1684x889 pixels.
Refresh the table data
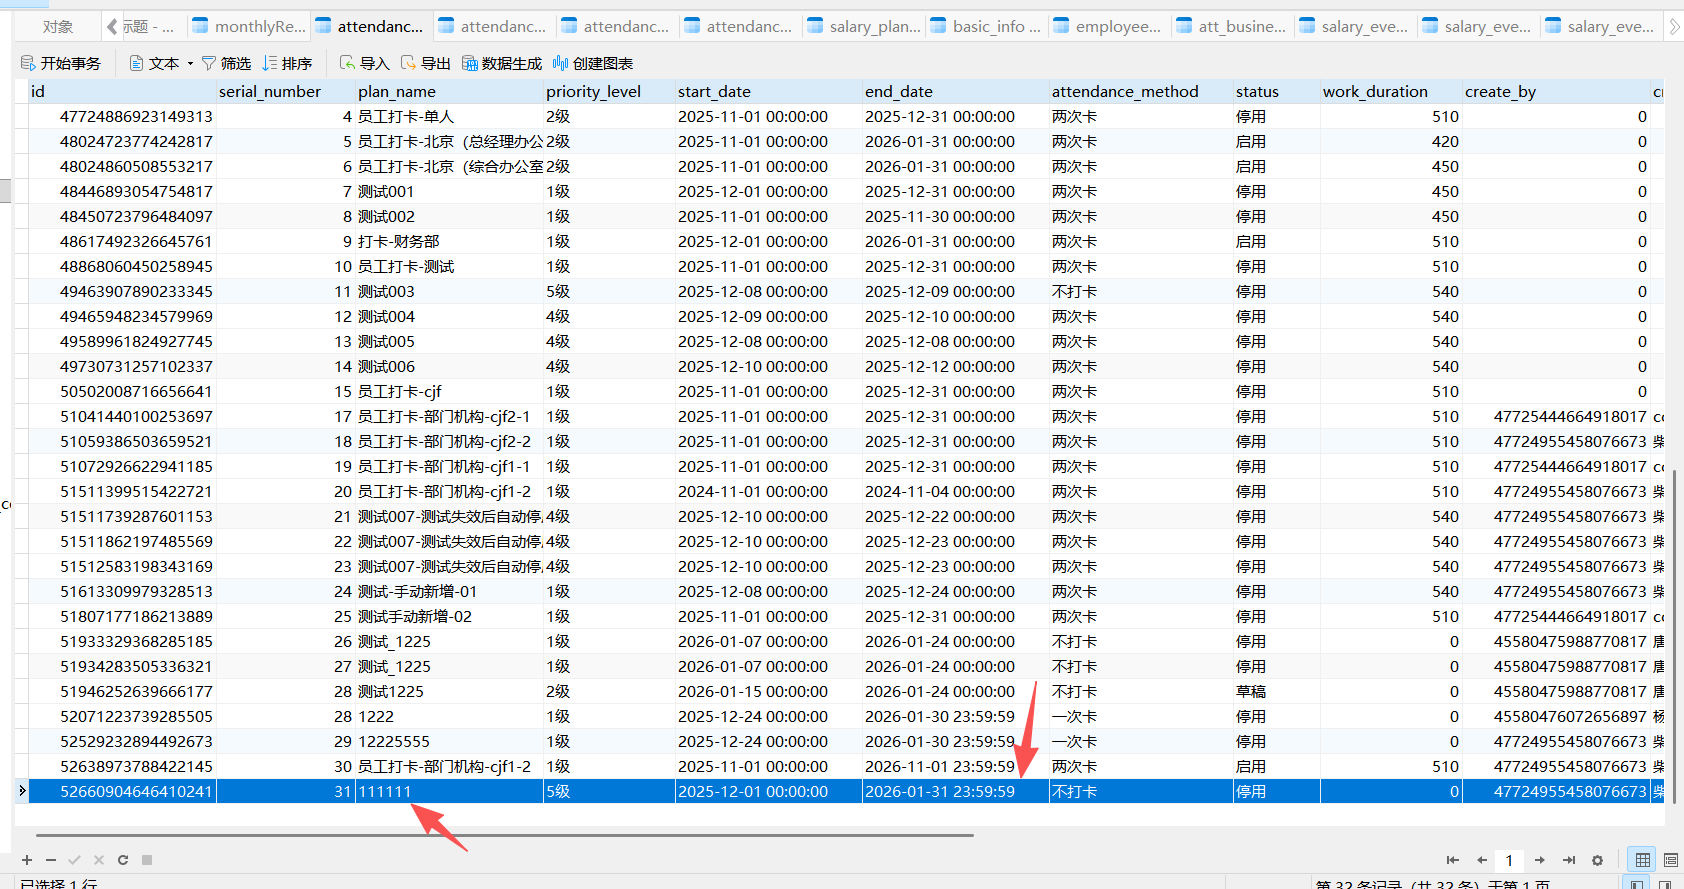click(x=123, y=860)
